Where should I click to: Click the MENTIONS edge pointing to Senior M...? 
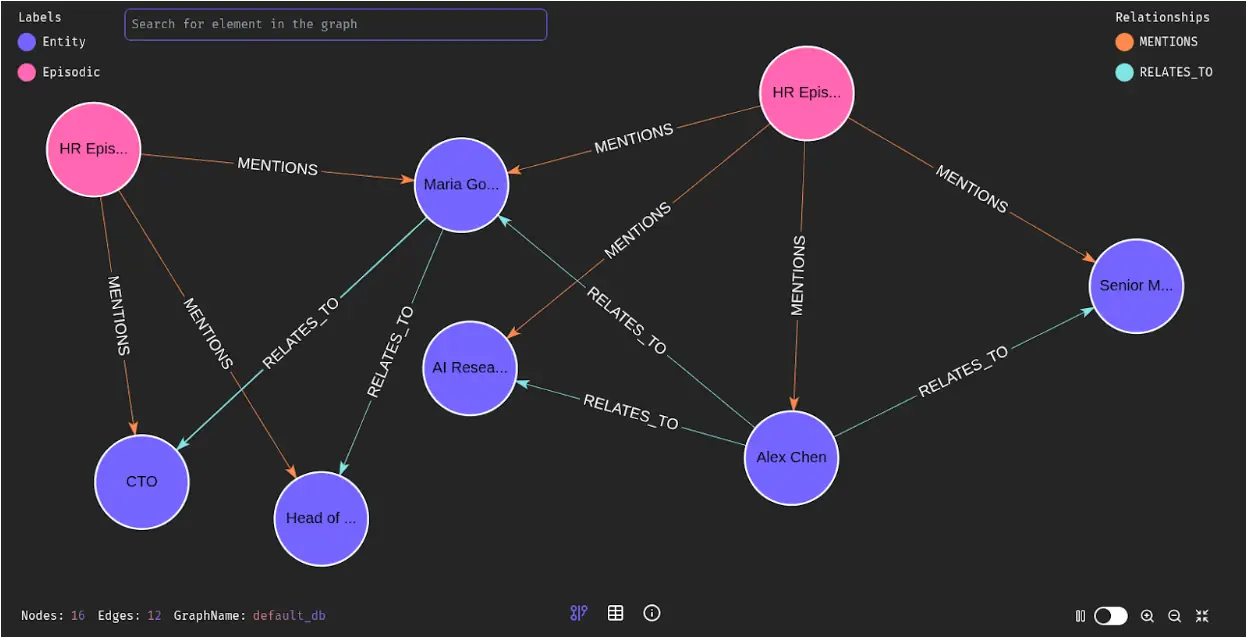click(972, 188)
